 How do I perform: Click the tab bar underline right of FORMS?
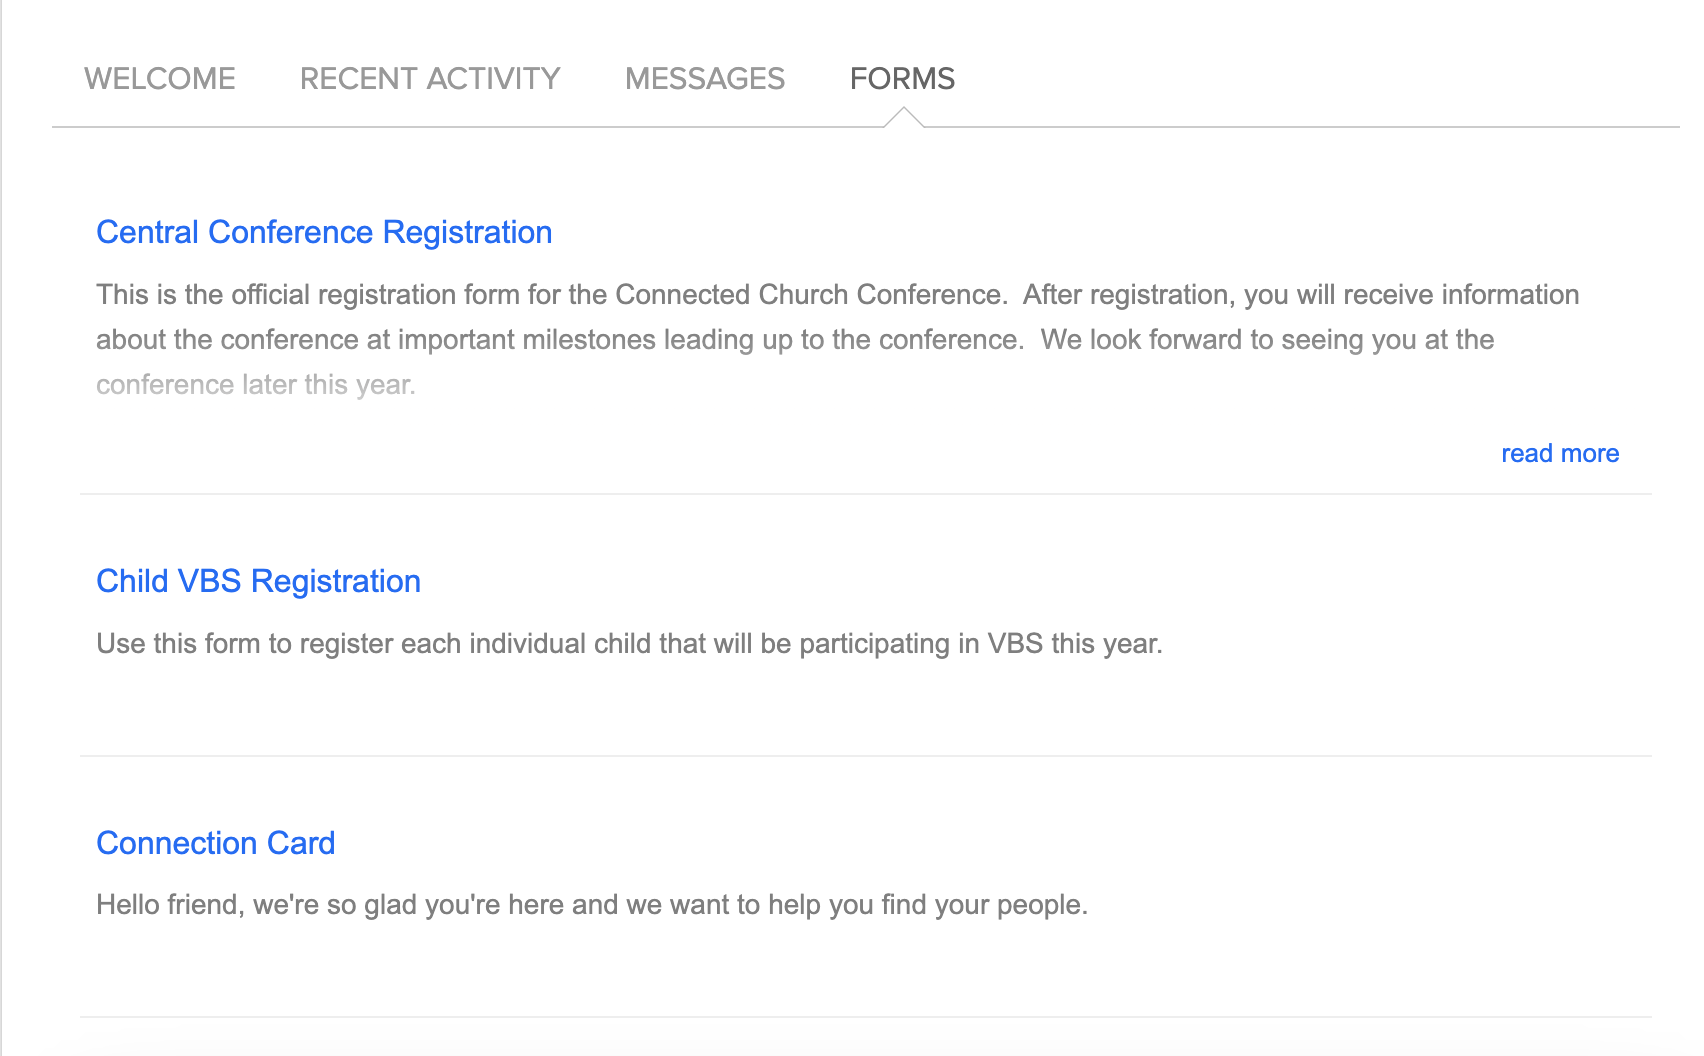pos(1300,127)
